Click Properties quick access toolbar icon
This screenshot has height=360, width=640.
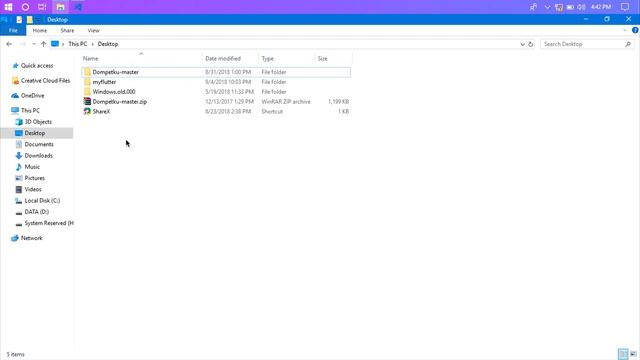[x=19, y=20]
